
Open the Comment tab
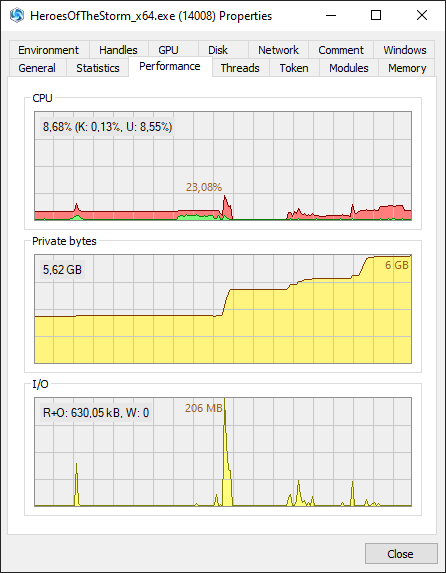point(341,50)
